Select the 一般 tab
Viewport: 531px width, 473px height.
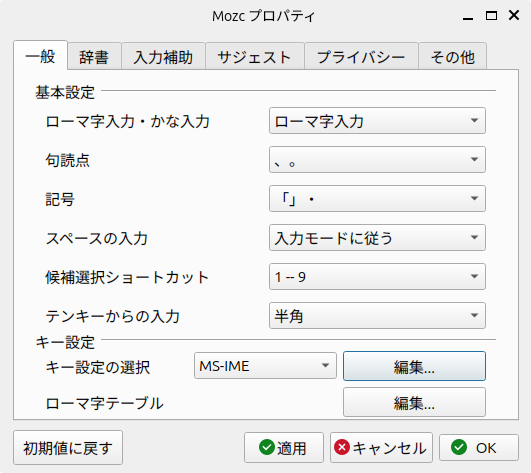coord(40,56)
